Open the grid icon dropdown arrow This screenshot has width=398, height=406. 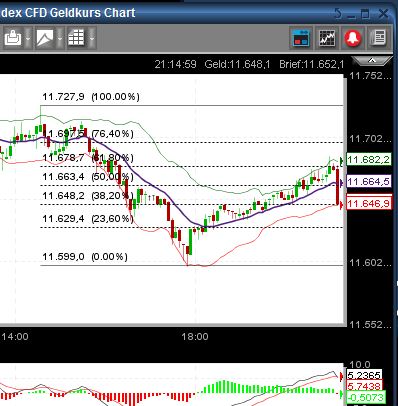91,39
